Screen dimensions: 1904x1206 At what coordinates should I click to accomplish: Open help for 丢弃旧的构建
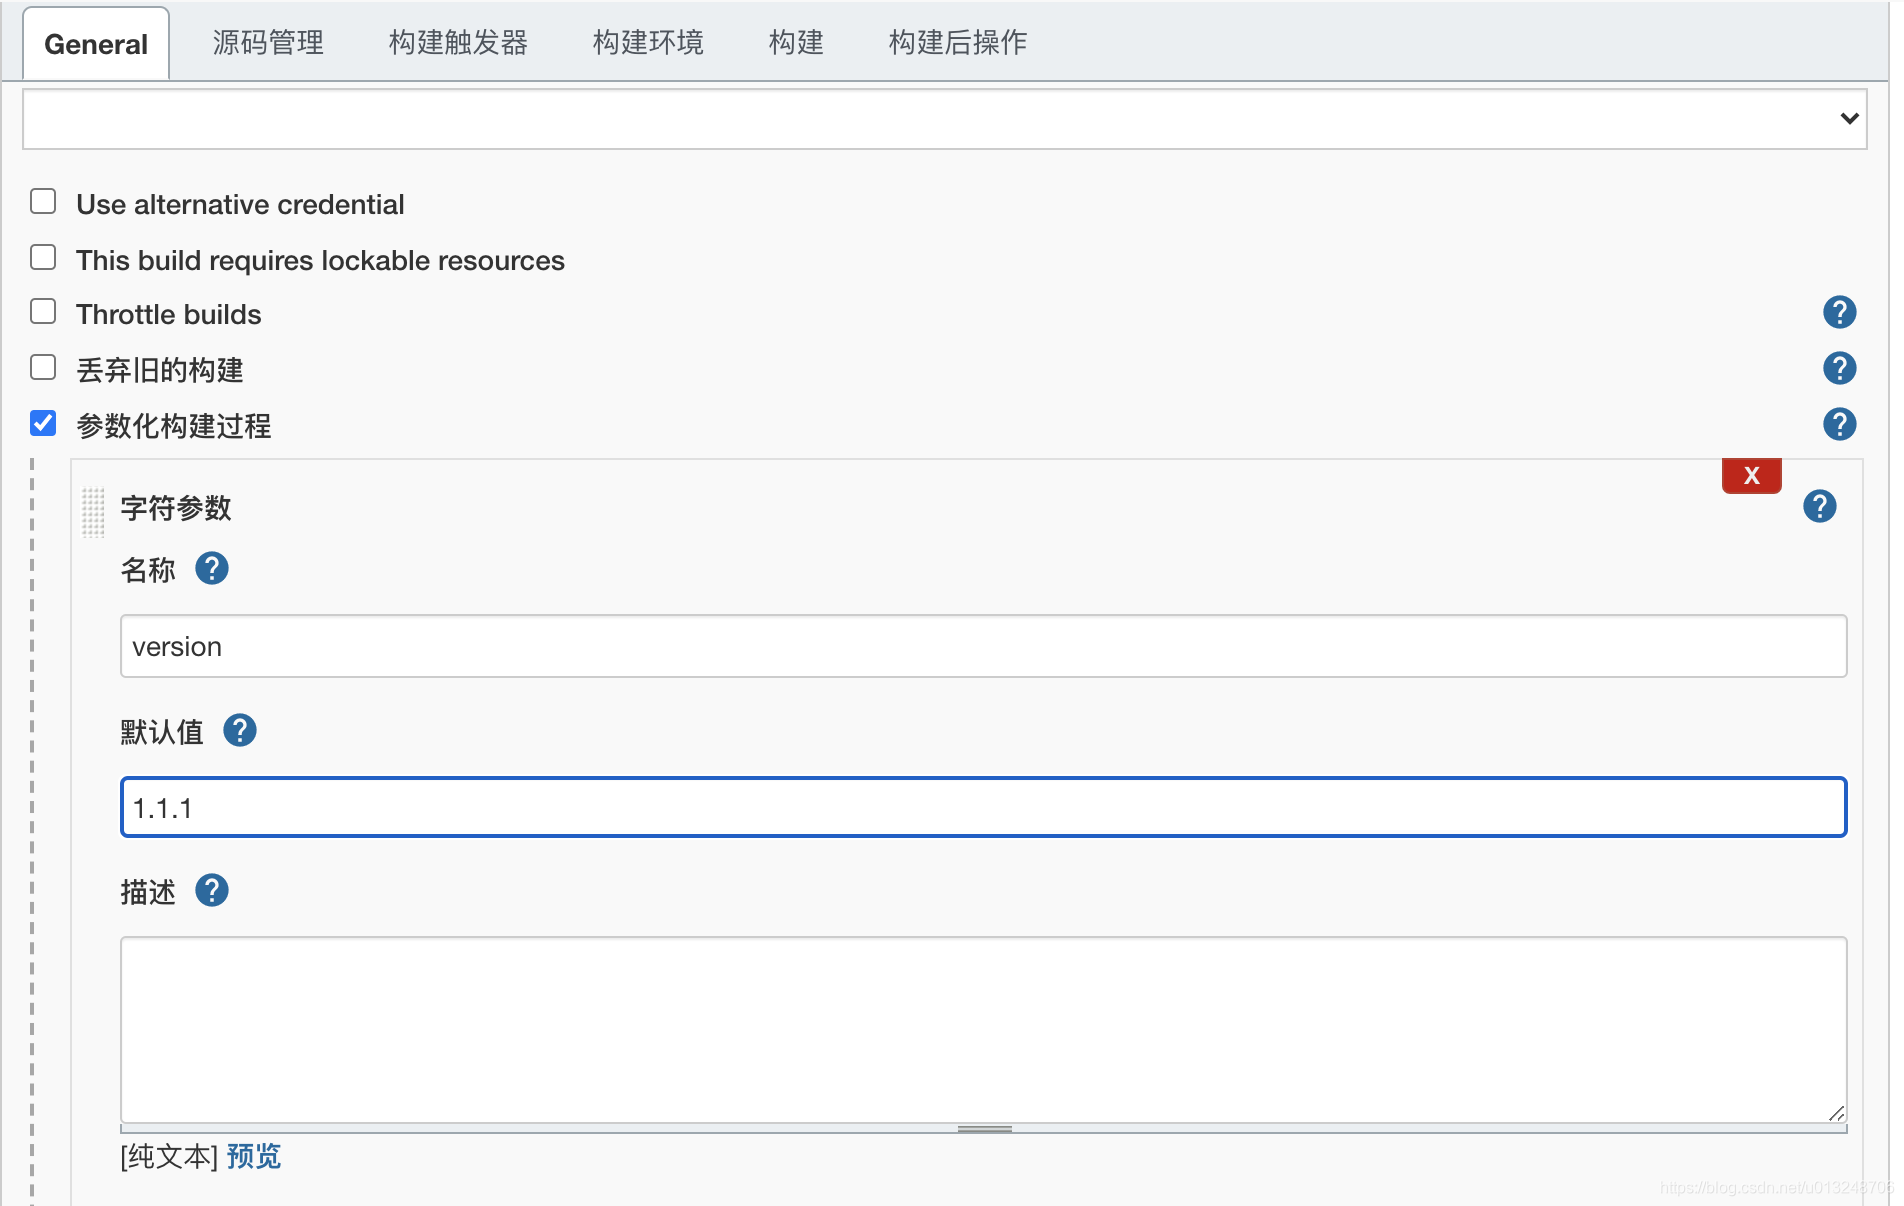[x=1839, y=369]
